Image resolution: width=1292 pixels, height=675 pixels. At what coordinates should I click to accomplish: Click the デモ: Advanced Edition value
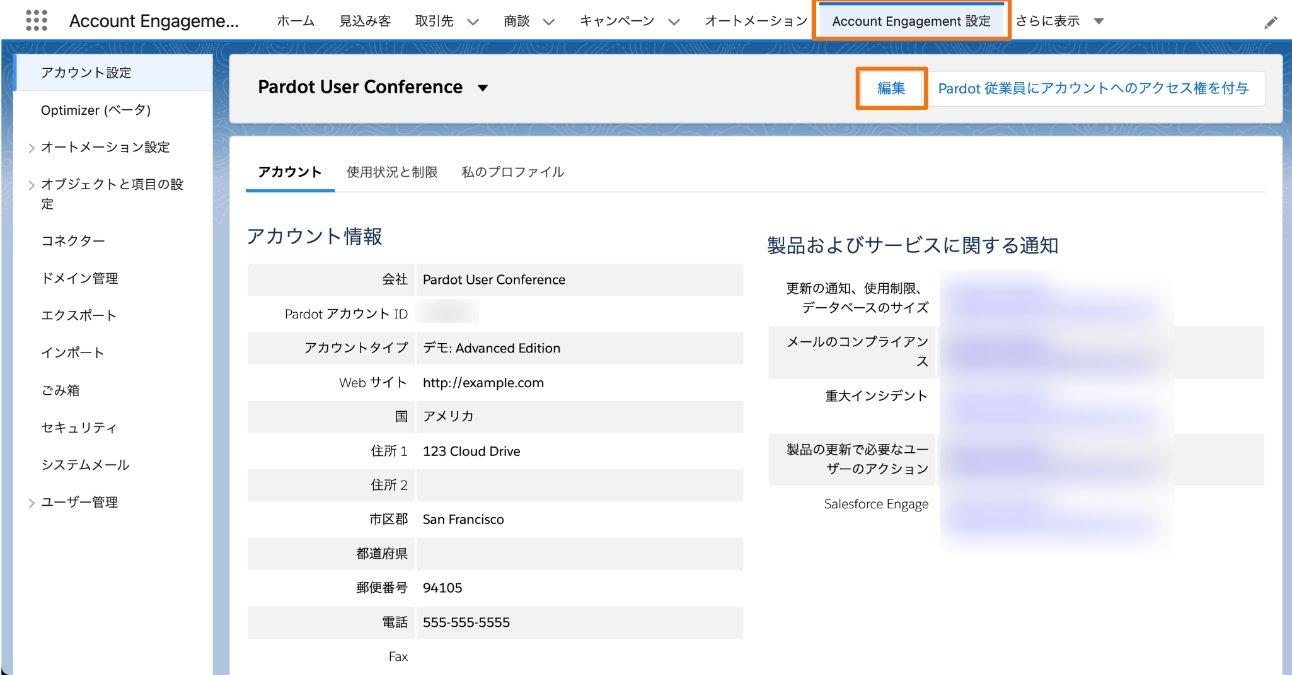[x=492, y=348]
